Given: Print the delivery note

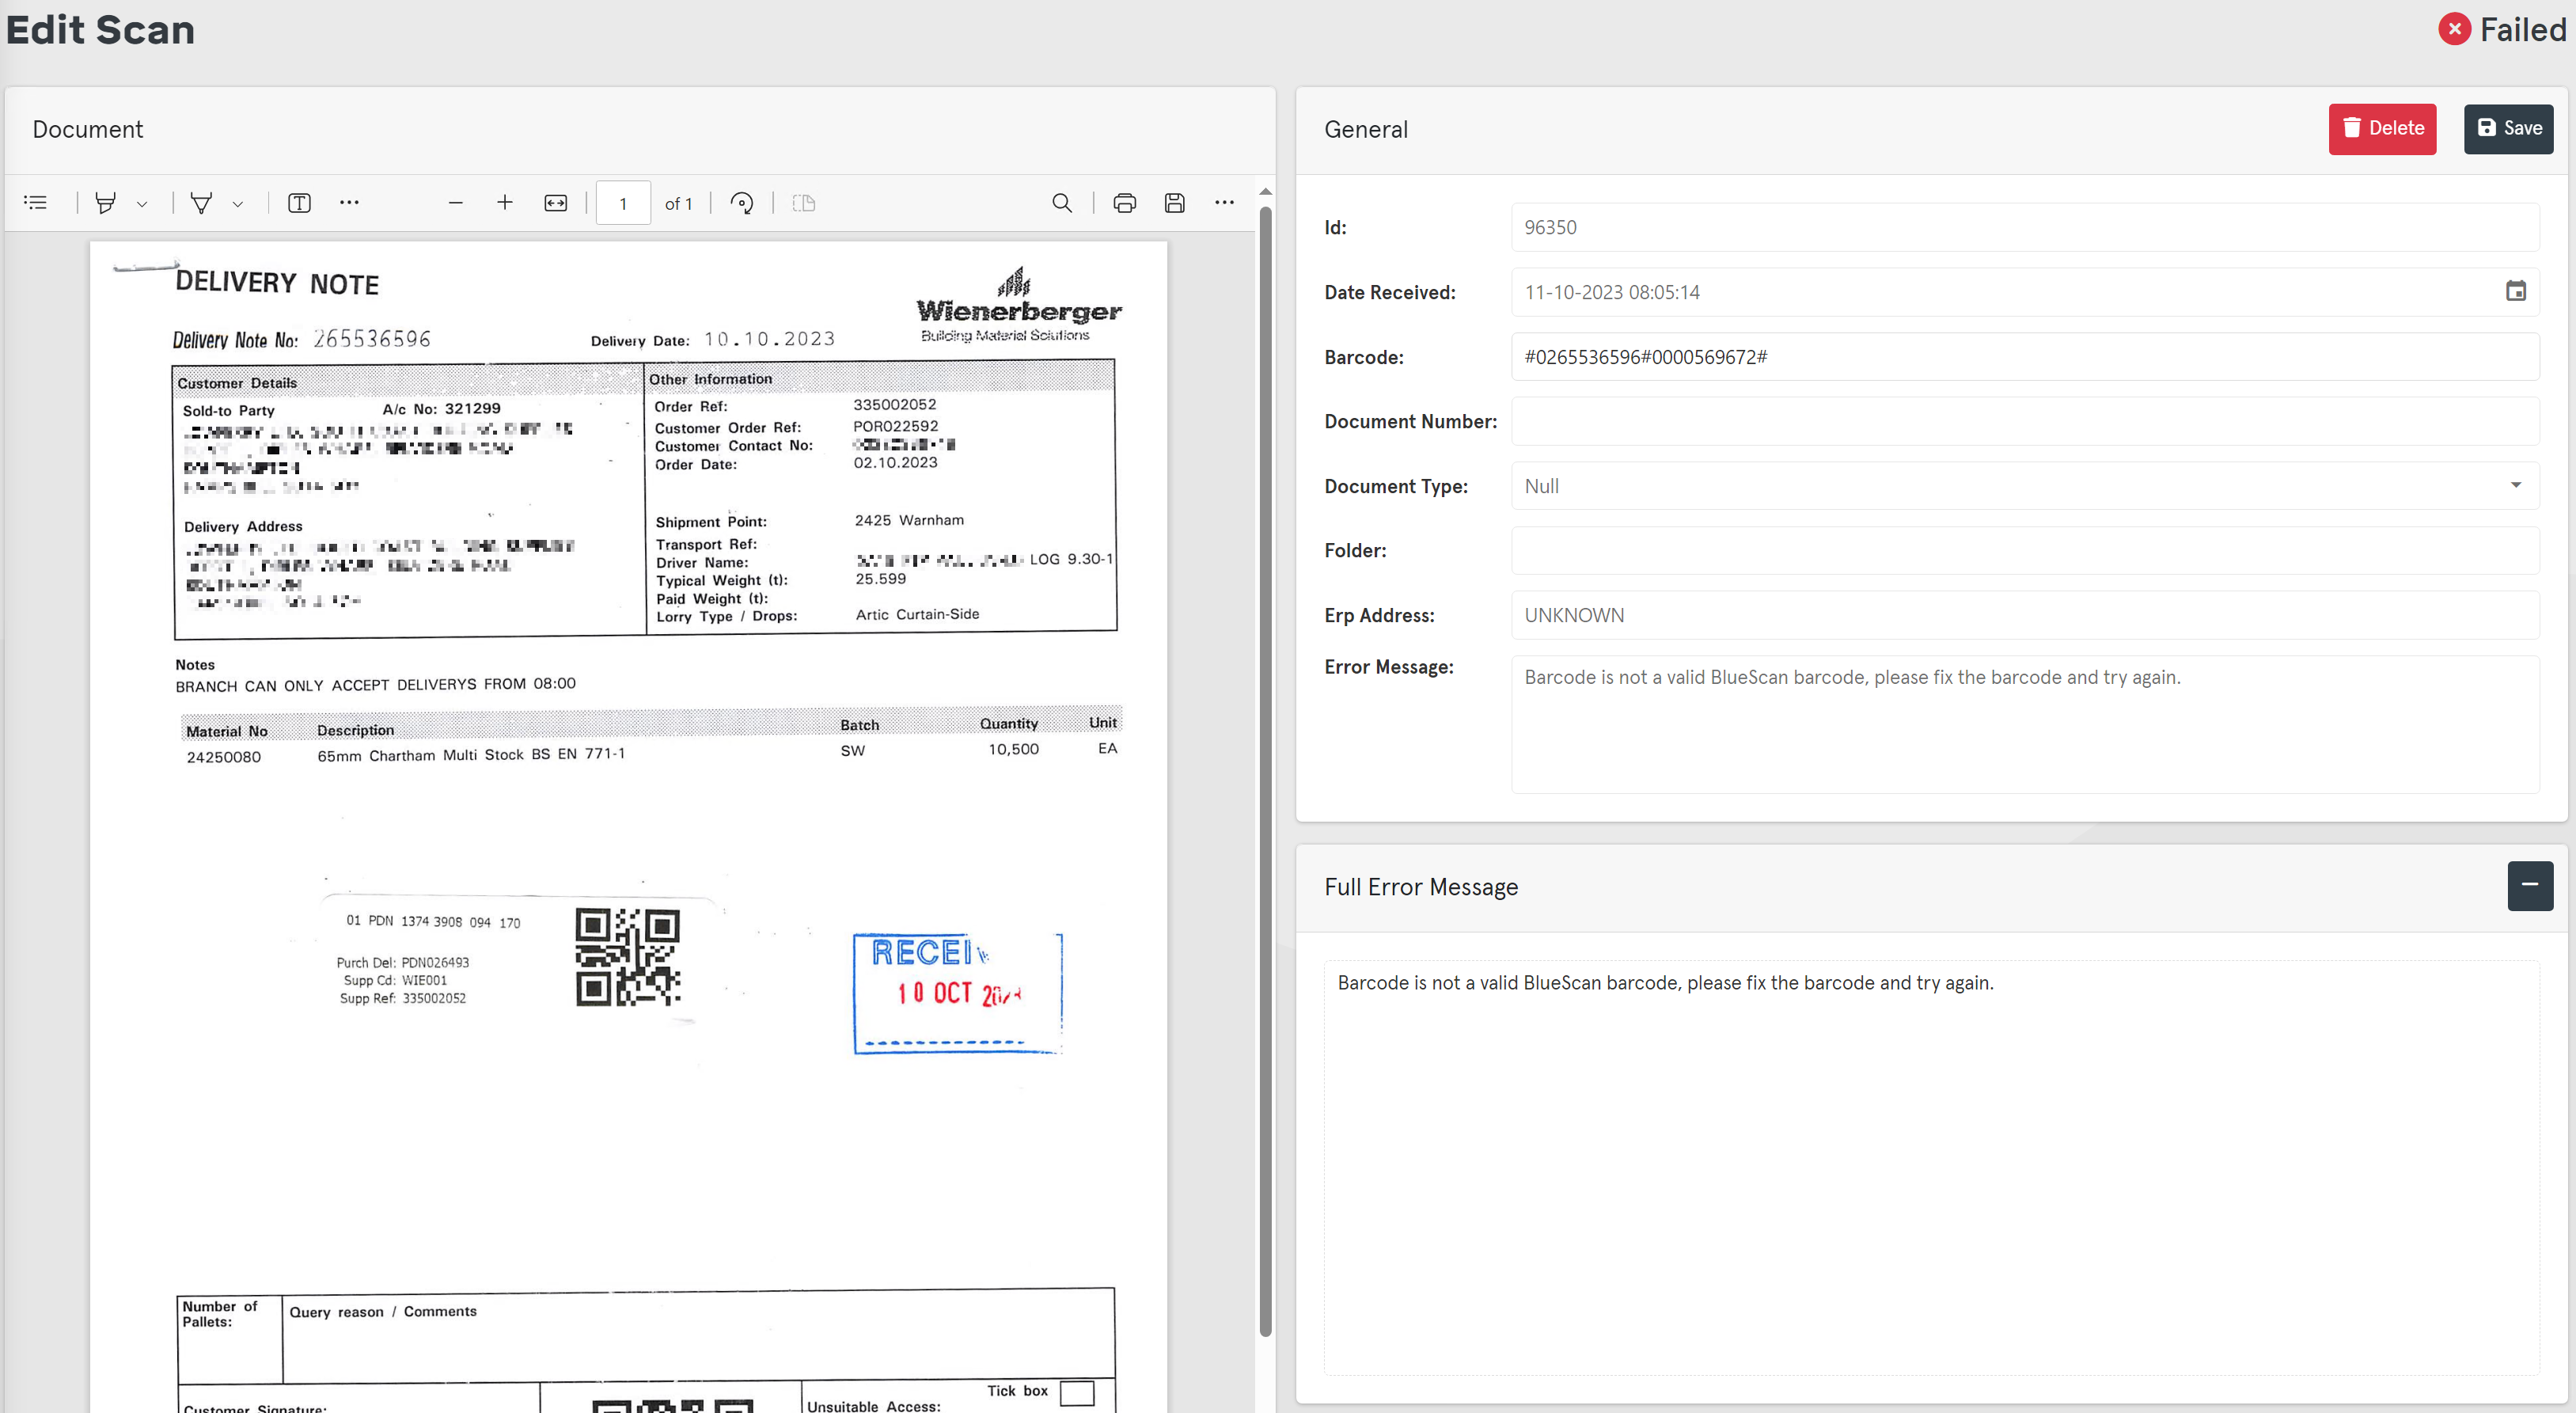Looking at the screenshot, I should point(1124,202).
